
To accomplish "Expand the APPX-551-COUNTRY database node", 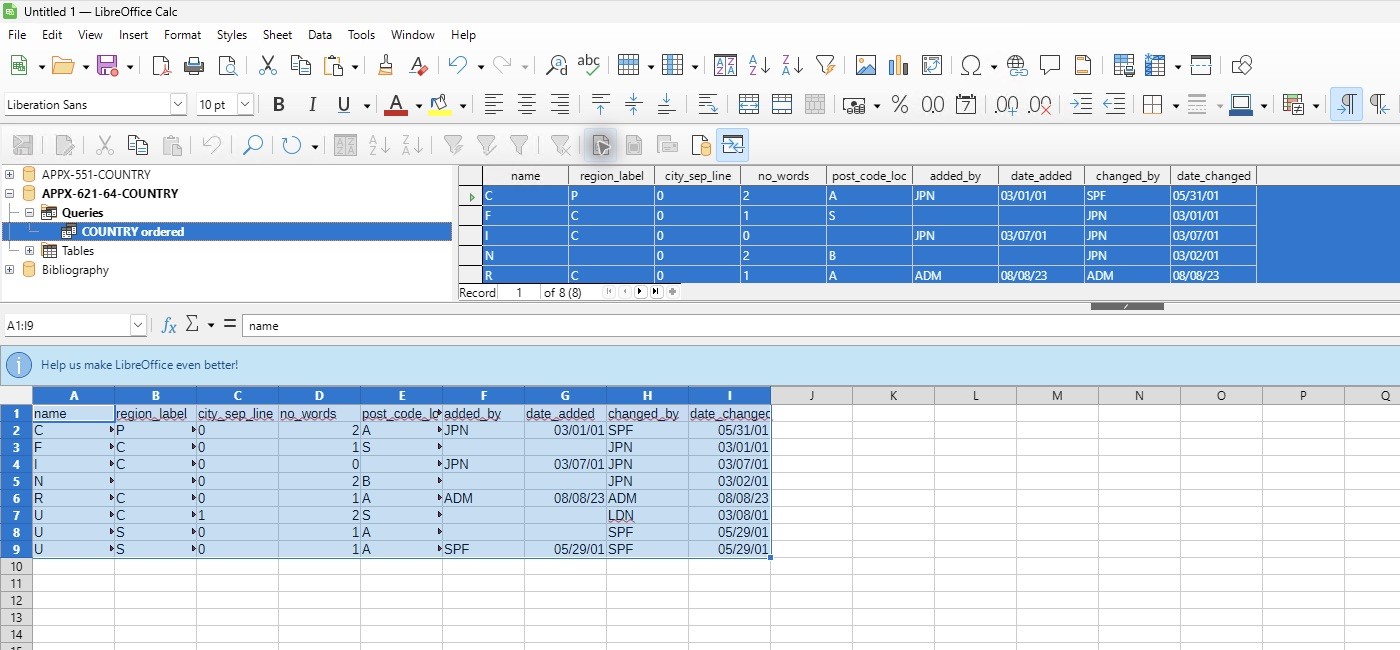I will click(x=10, y=174).
